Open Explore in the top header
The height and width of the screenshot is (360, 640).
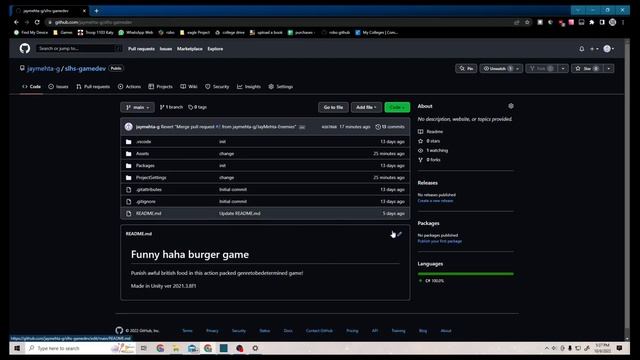pyautogui.click(x=215, y=49)
